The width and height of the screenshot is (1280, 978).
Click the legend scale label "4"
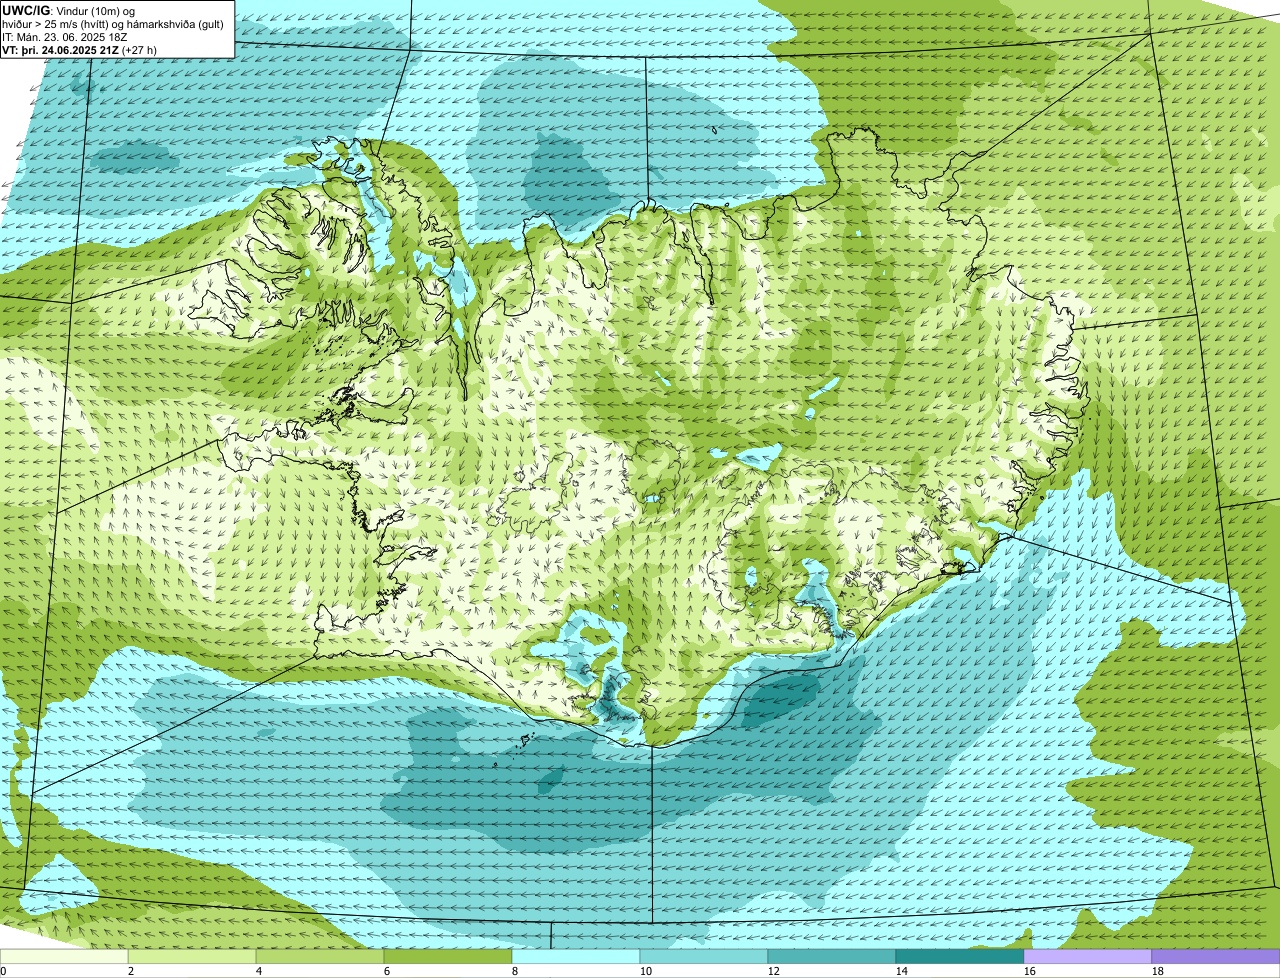click(259, 971)
